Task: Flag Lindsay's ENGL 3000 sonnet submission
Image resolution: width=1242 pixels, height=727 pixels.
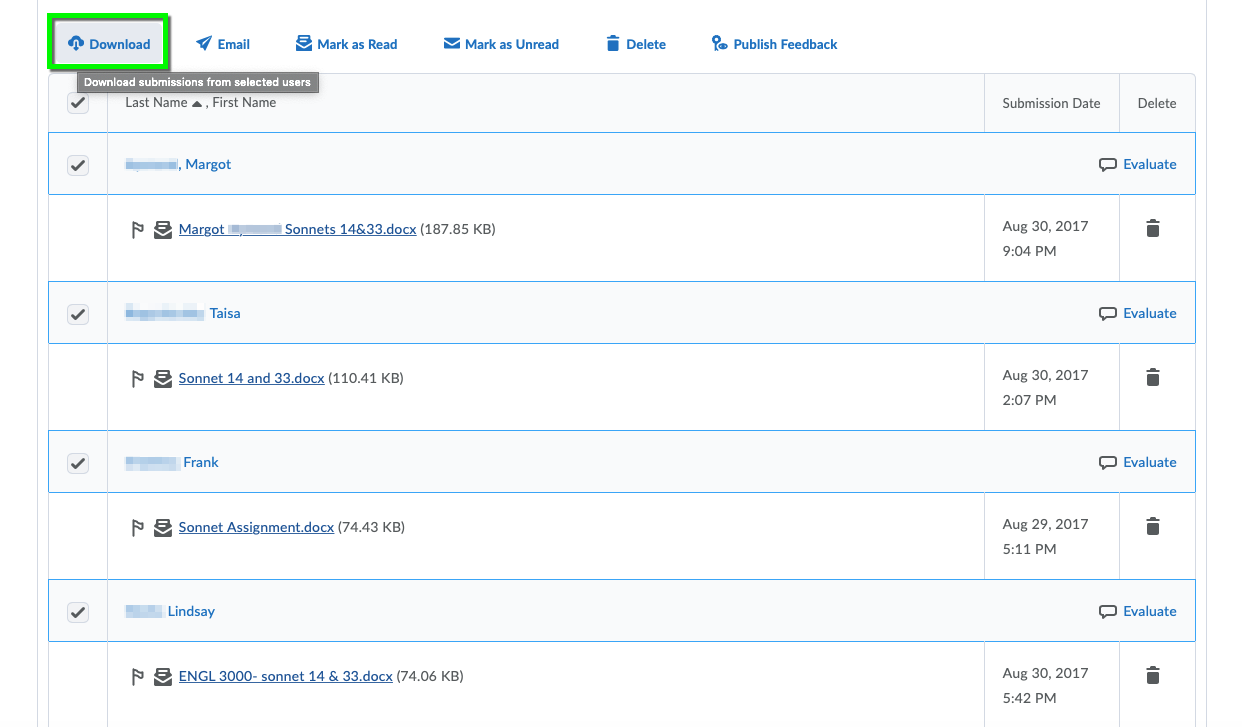Action: 139,676
